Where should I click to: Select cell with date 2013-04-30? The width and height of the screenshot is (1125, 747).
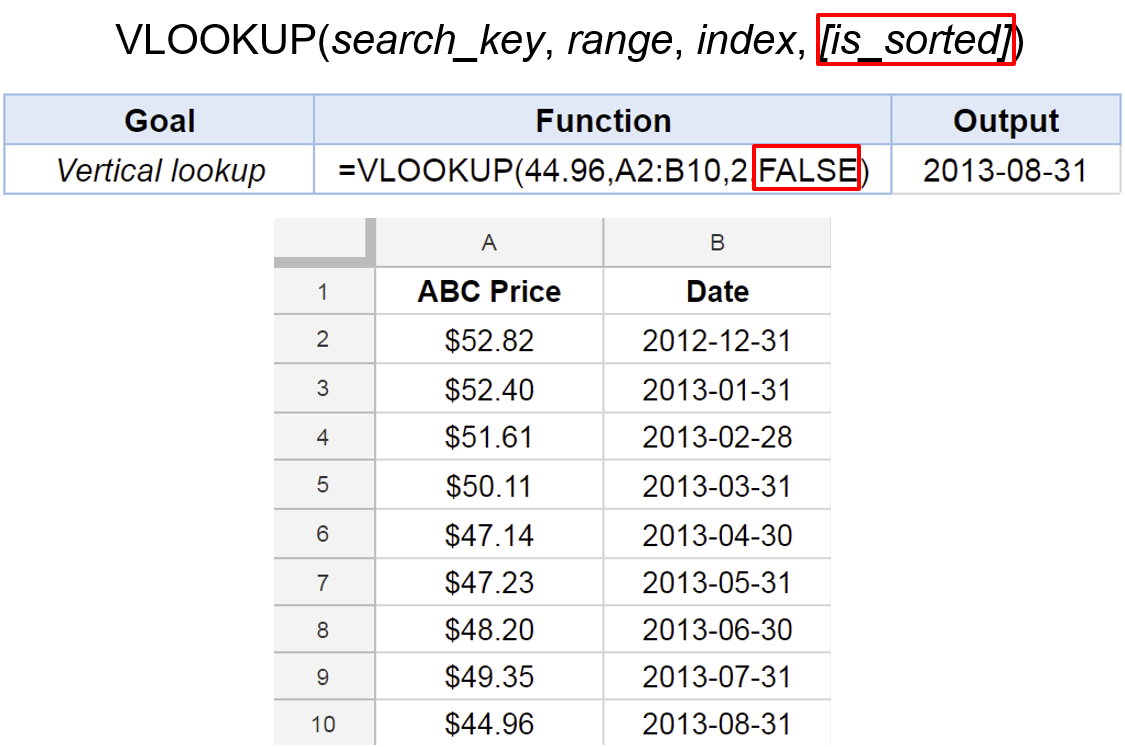[x=717, y=535]
